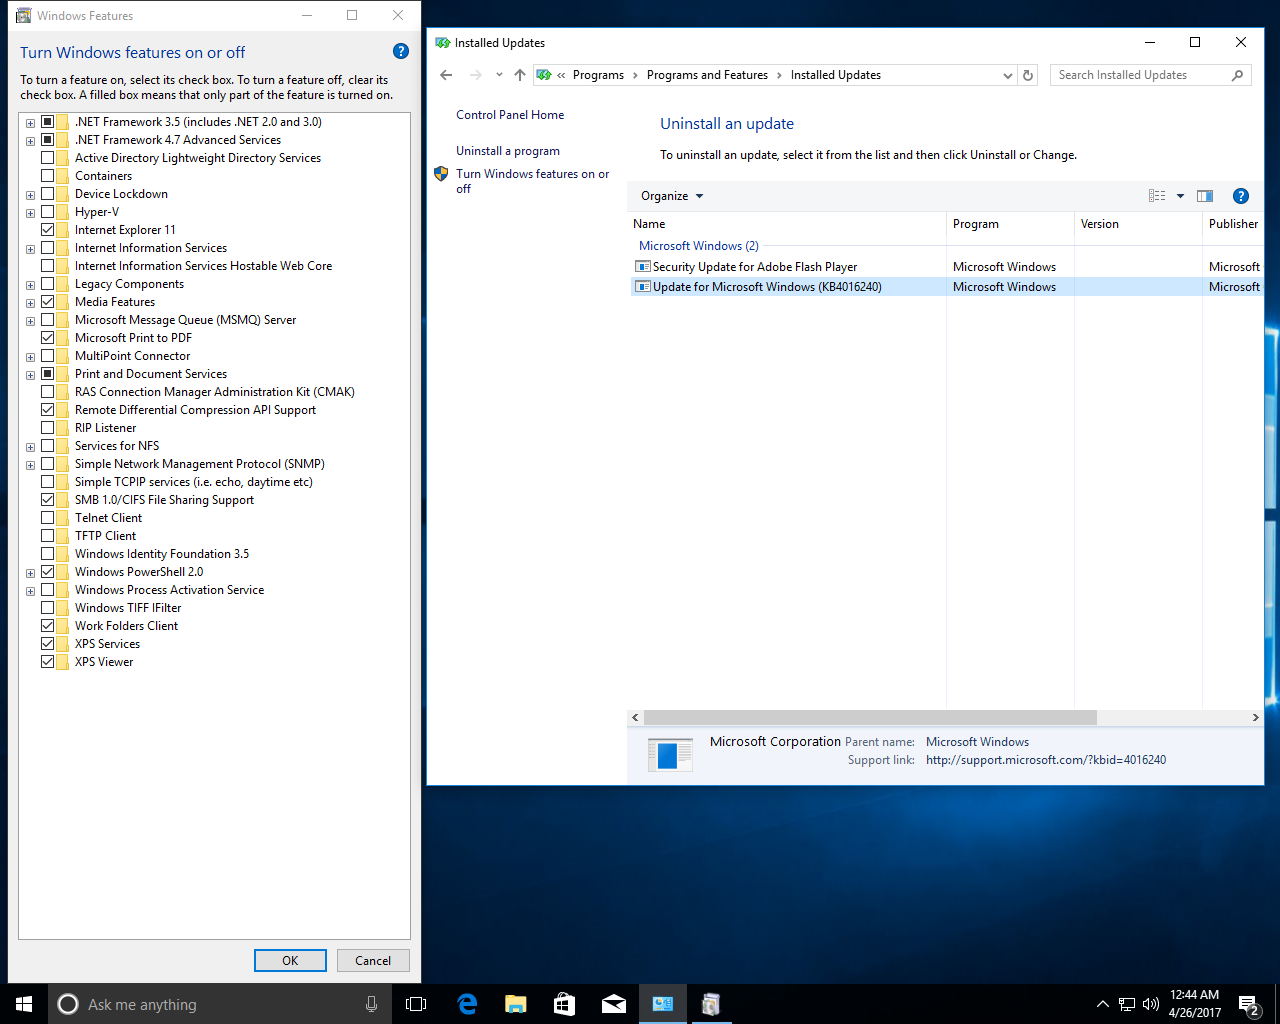Click the Publisher column header
Viewport: 1280px width, 1024px height.
click(1233, 224)
